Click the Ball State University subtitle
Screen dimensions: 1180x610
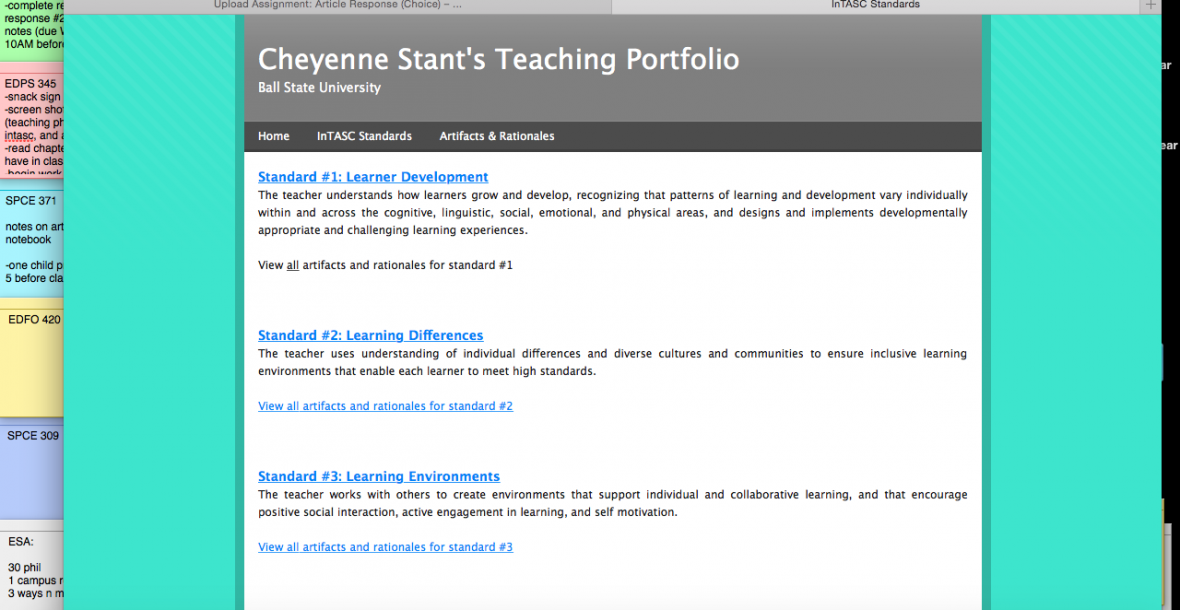coord(319,88)
